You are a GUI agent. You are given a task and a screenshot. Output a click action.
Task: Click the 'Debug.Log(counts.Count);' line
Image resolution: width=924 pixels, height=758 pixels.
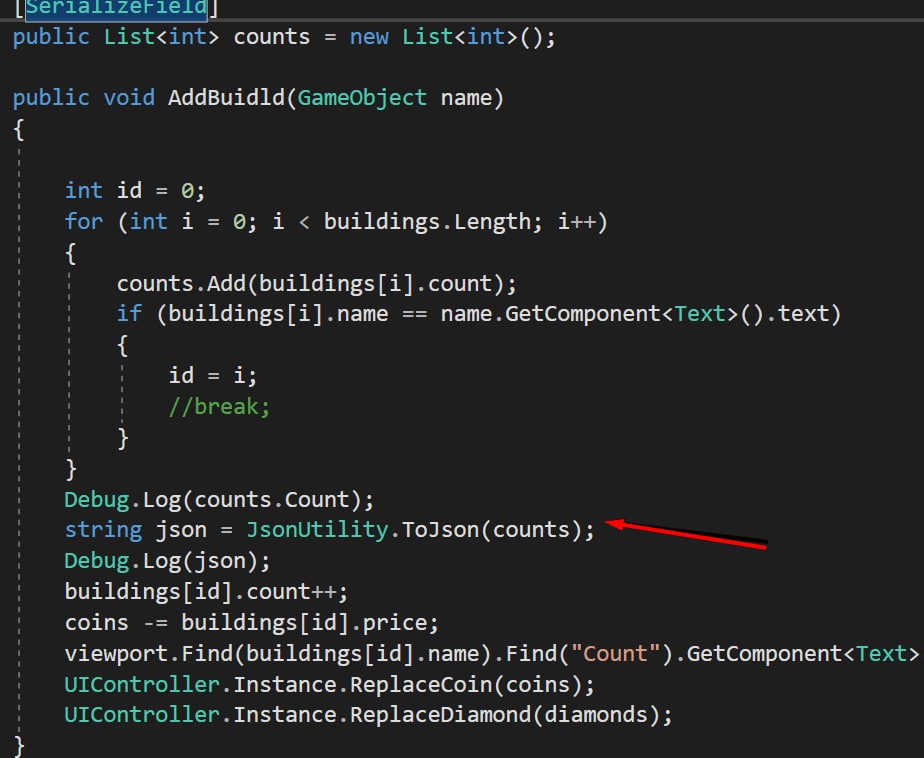(219, 500)
